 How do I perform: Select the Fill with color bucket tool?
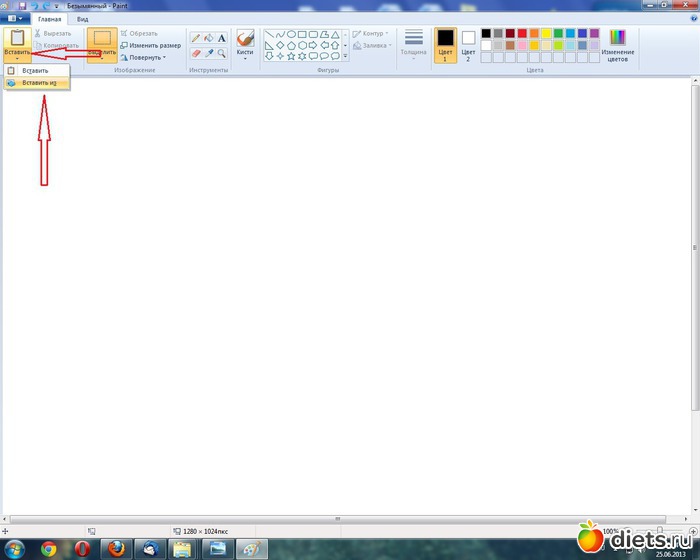[x=209, y=38]
